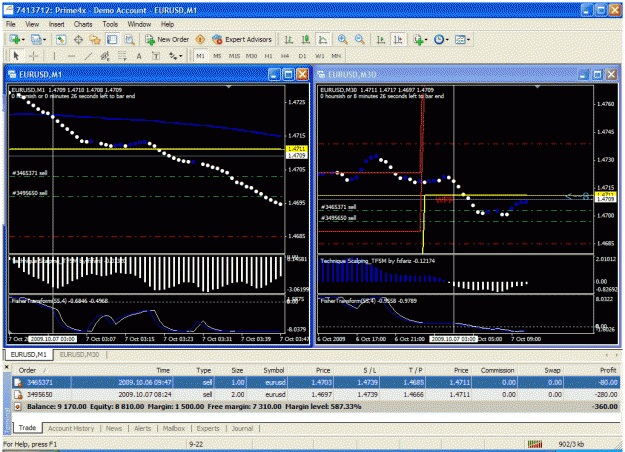This screenshot has width=625, height=452.
Task: Open the Tools menu
Action: point(110,24)
